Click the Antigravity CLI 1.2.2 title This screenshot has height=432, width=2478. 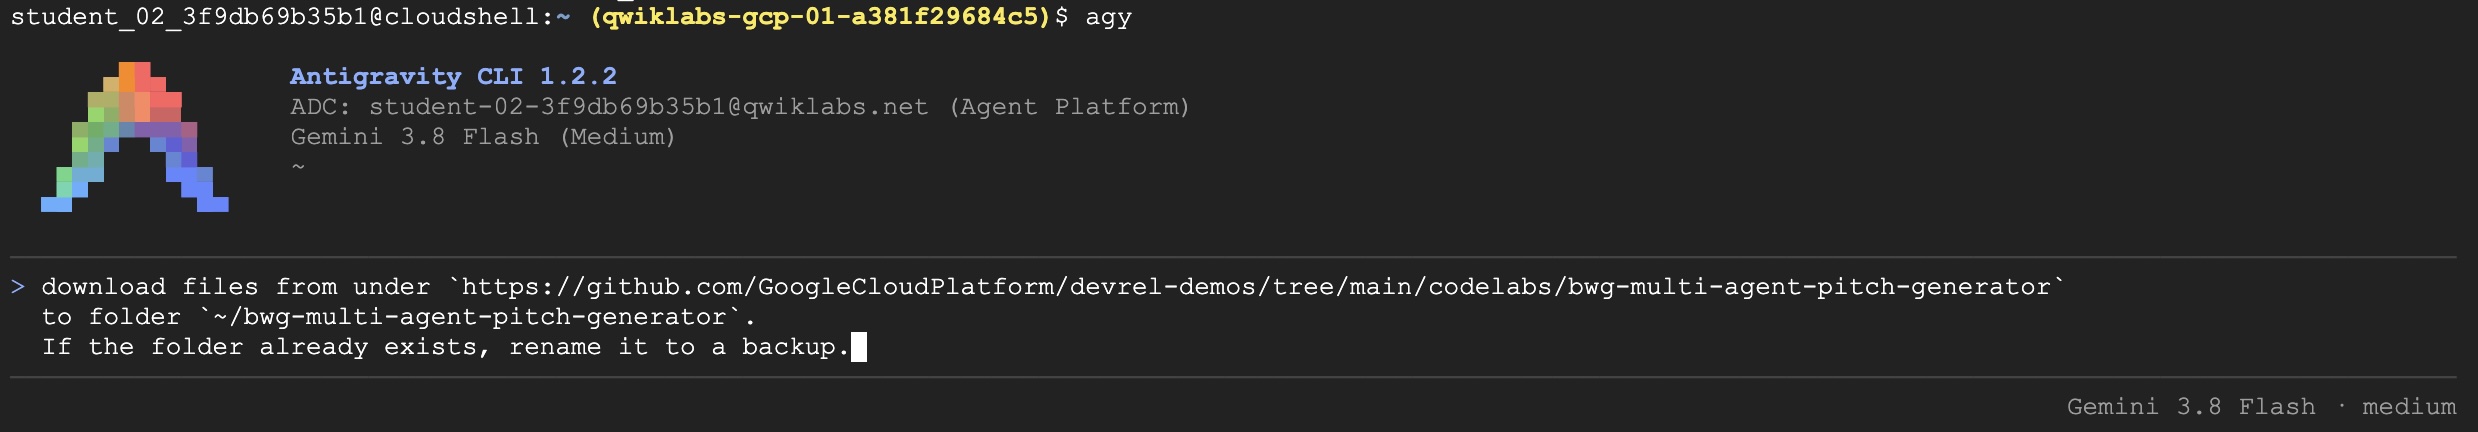453,76
